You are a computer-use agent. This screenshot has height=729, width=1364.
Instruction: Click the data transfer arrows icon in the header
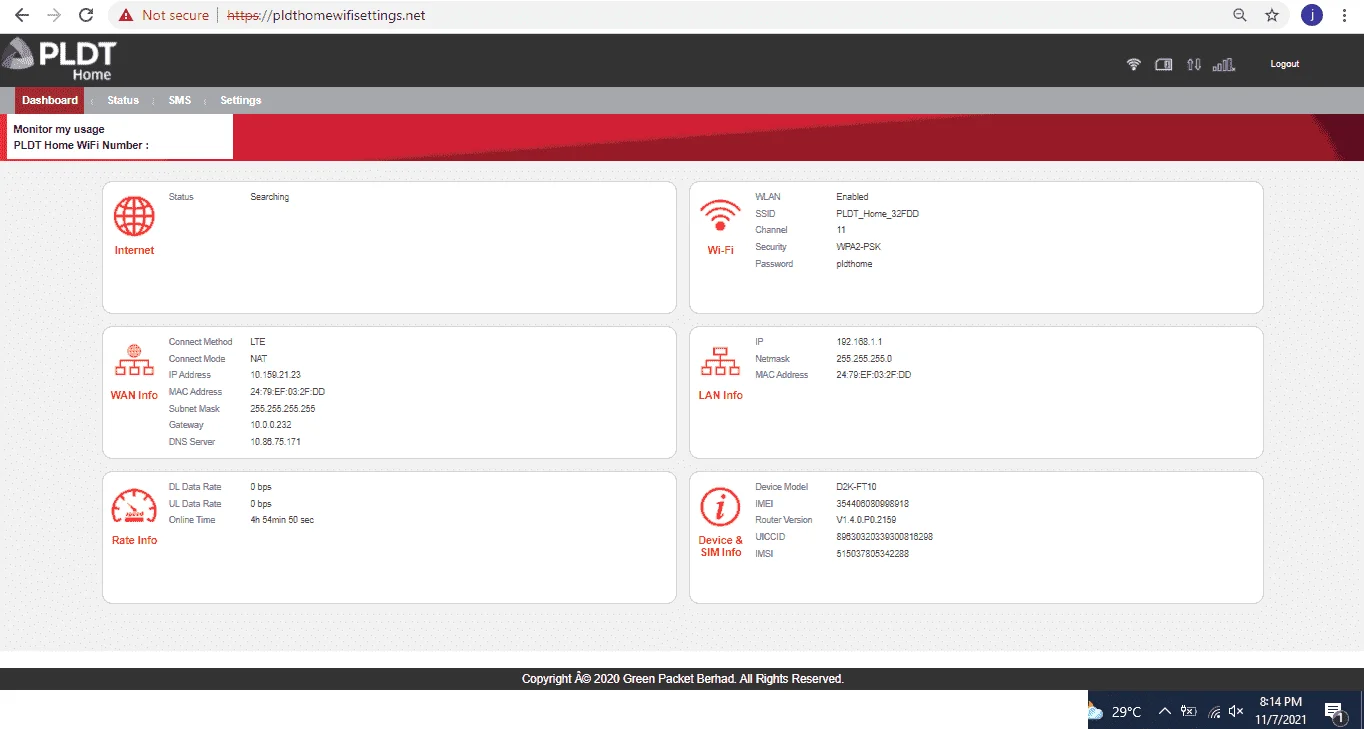[1193, 64]
